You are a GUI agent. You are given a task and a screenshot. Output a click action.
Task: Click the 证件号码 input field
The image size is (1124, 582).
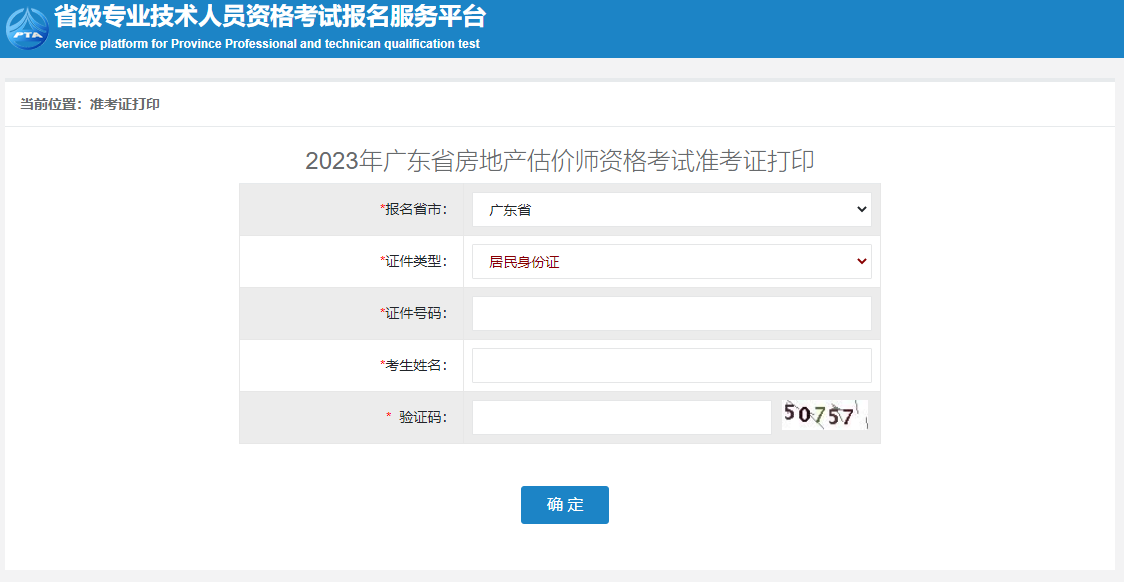pyautogui.click(x=670, y=313)
